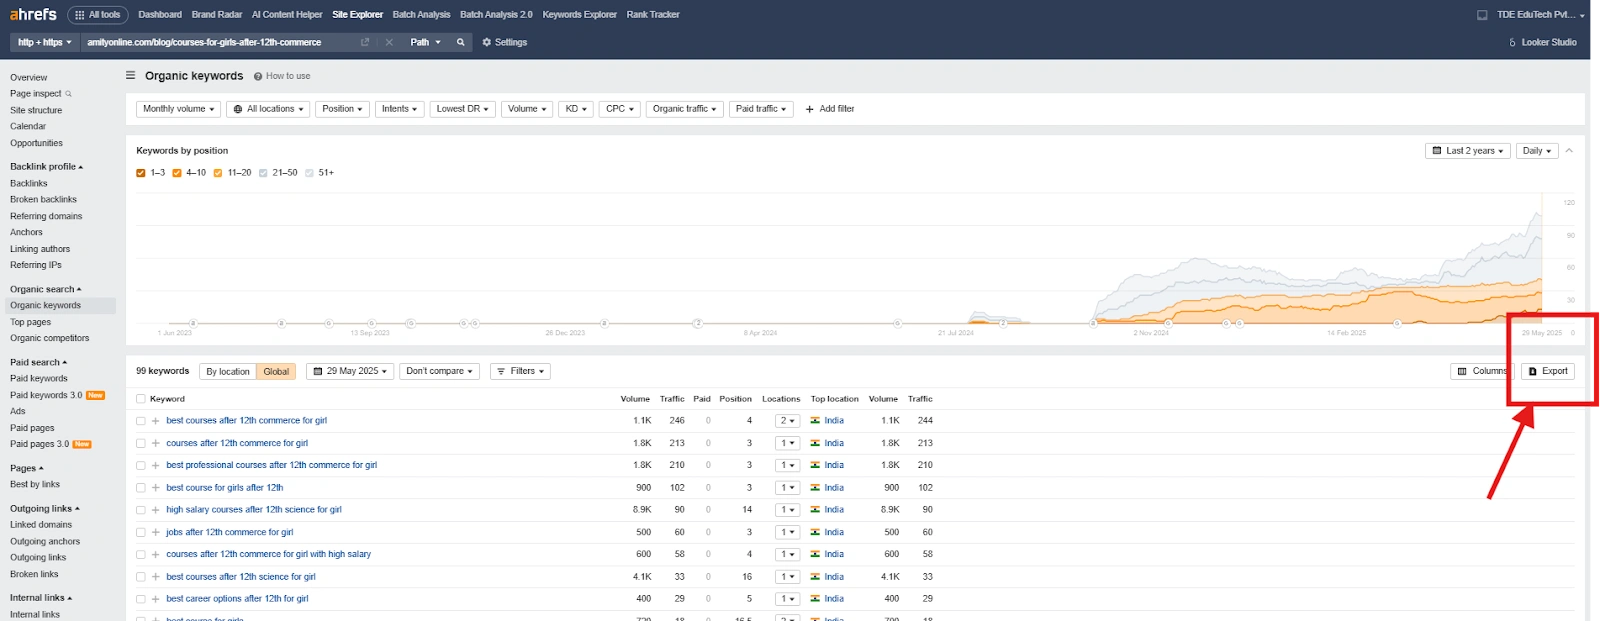Open the URL in new tab icon
This screenshot has width=1600, height=621.
(365, 42)
